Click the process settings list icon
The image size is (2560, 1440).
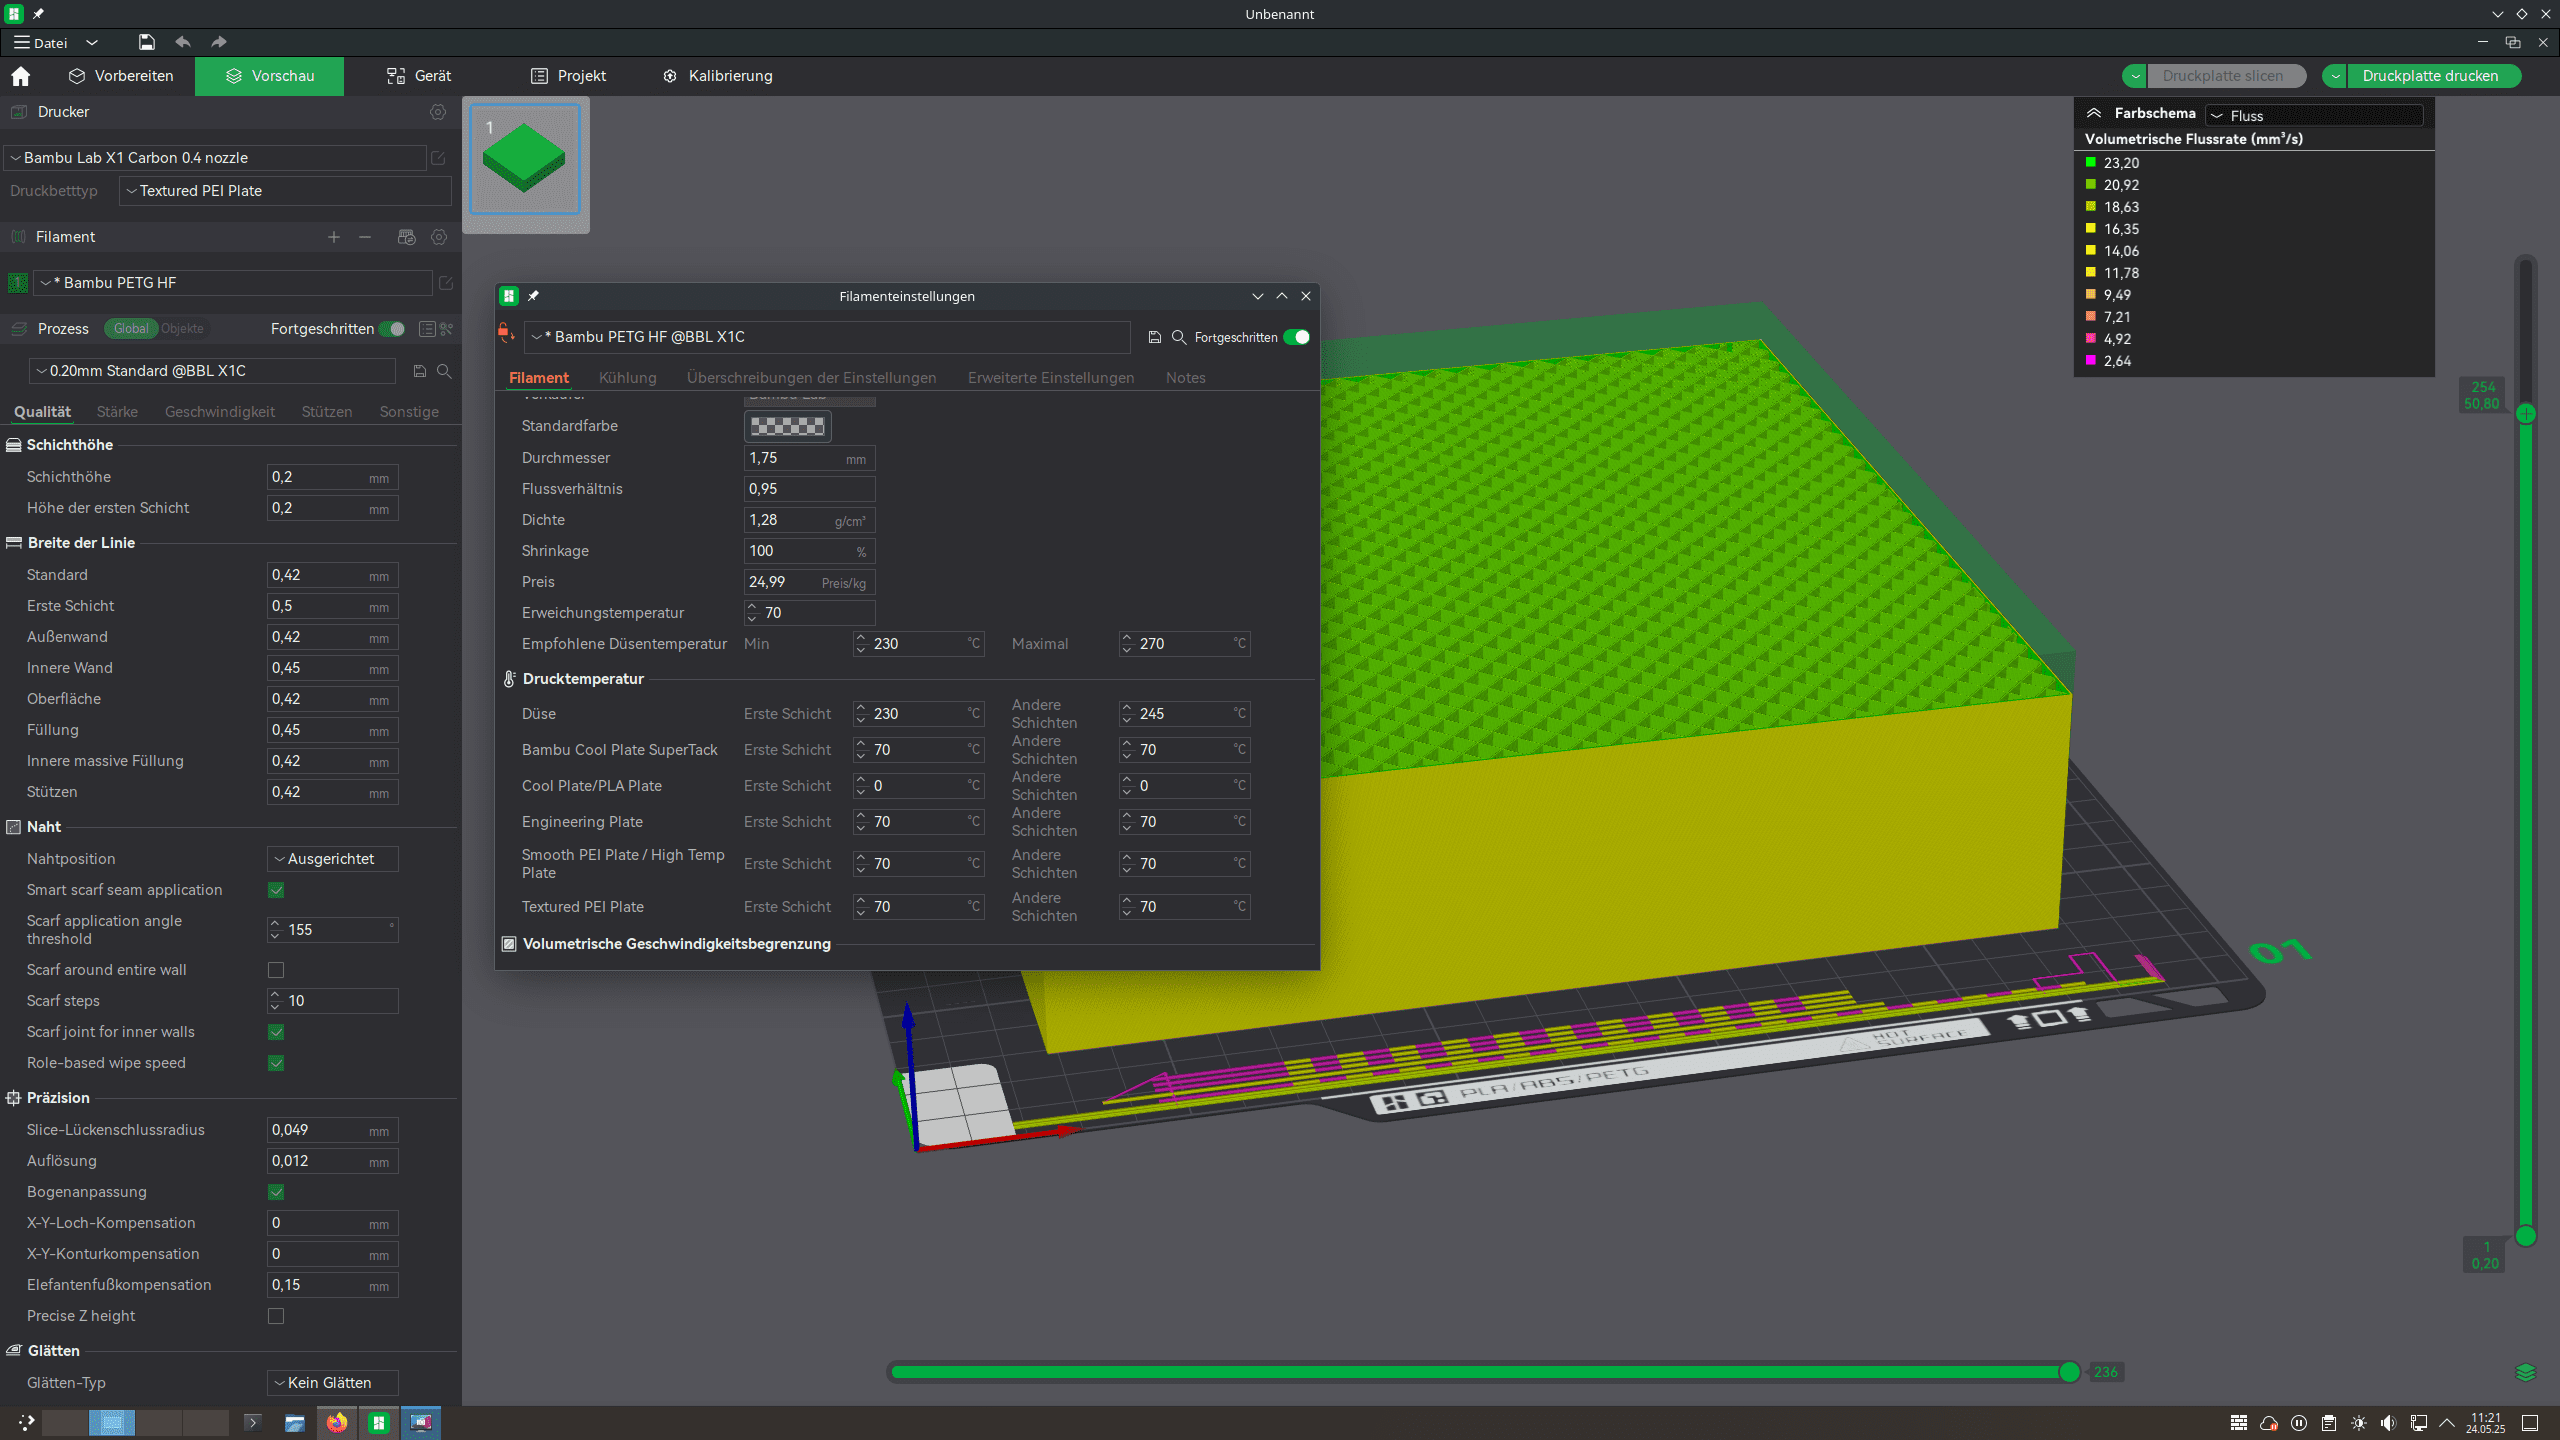pos(427,329)
